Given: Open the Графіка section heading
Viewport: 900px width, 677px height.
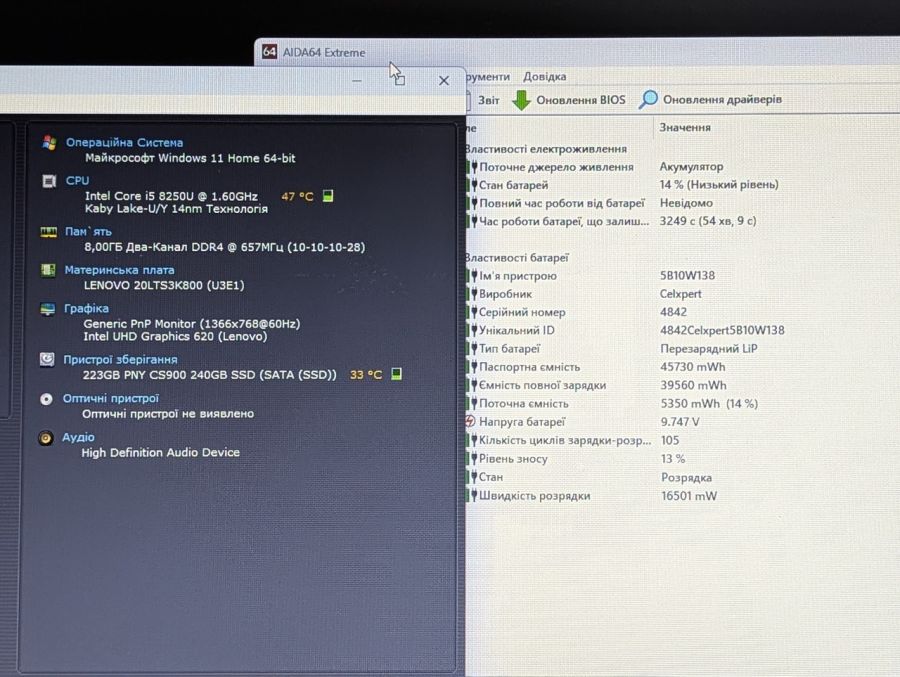Looking at the screenshot, I should [x=86, y=308].
